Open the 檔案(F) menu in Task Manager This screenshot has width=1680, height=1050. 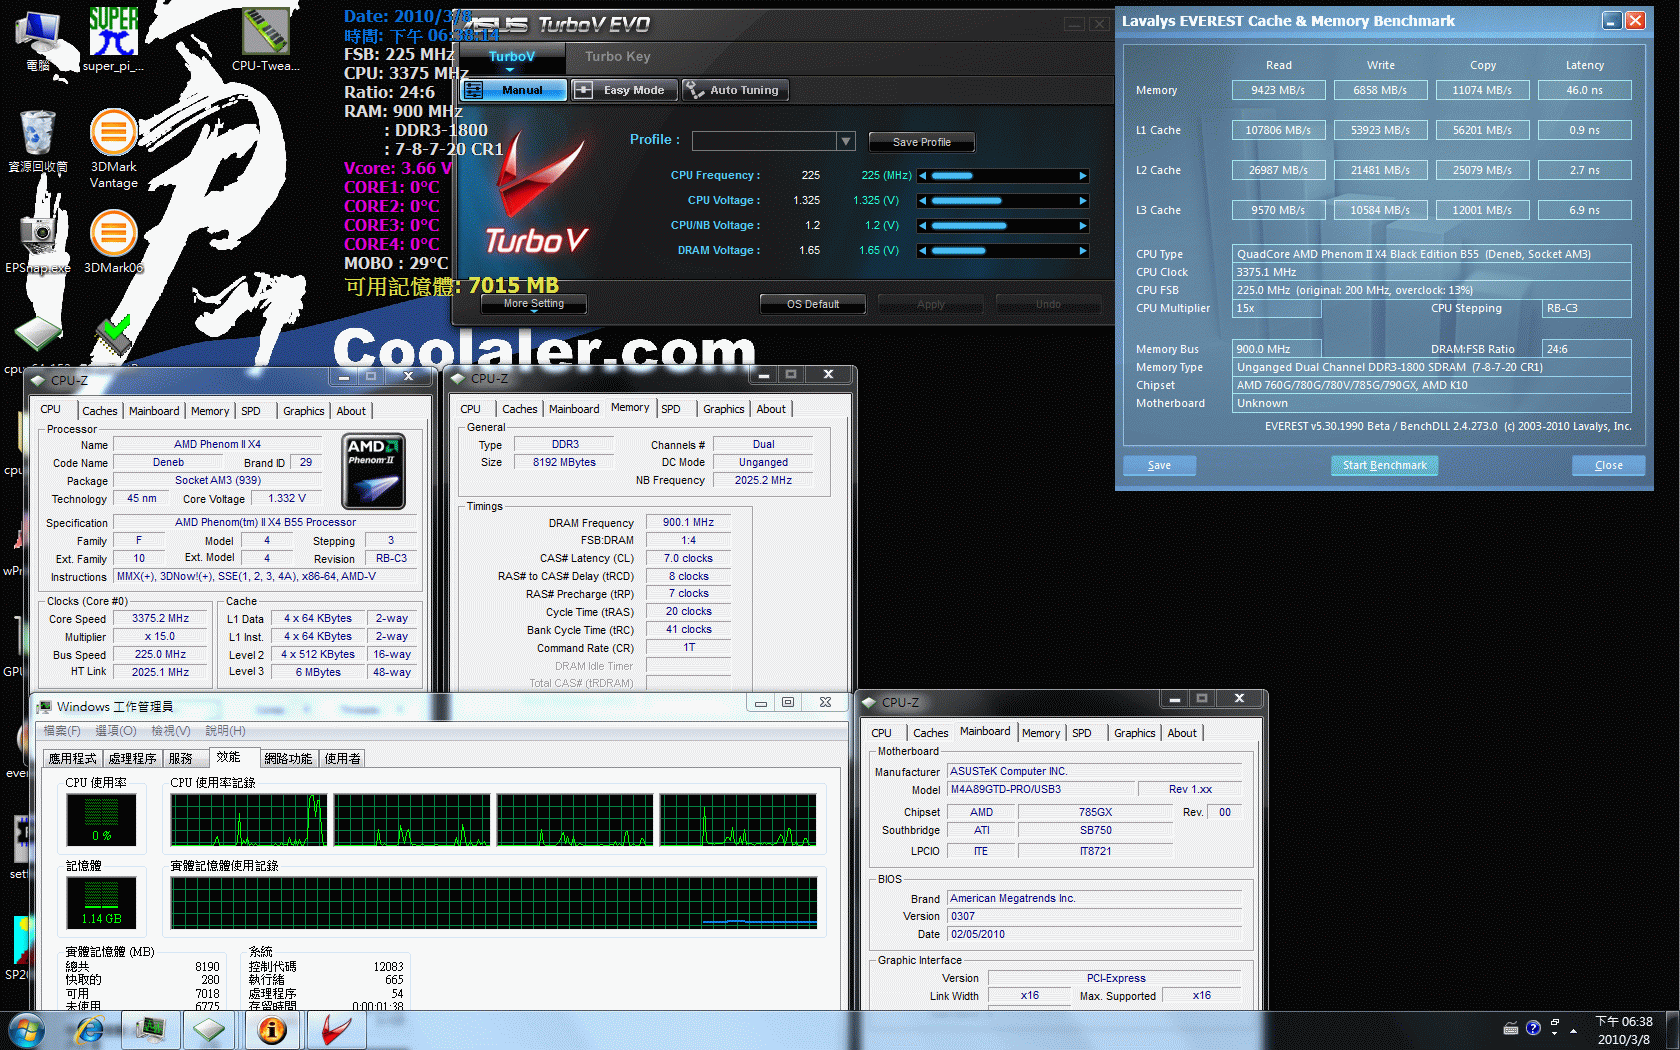62,731
